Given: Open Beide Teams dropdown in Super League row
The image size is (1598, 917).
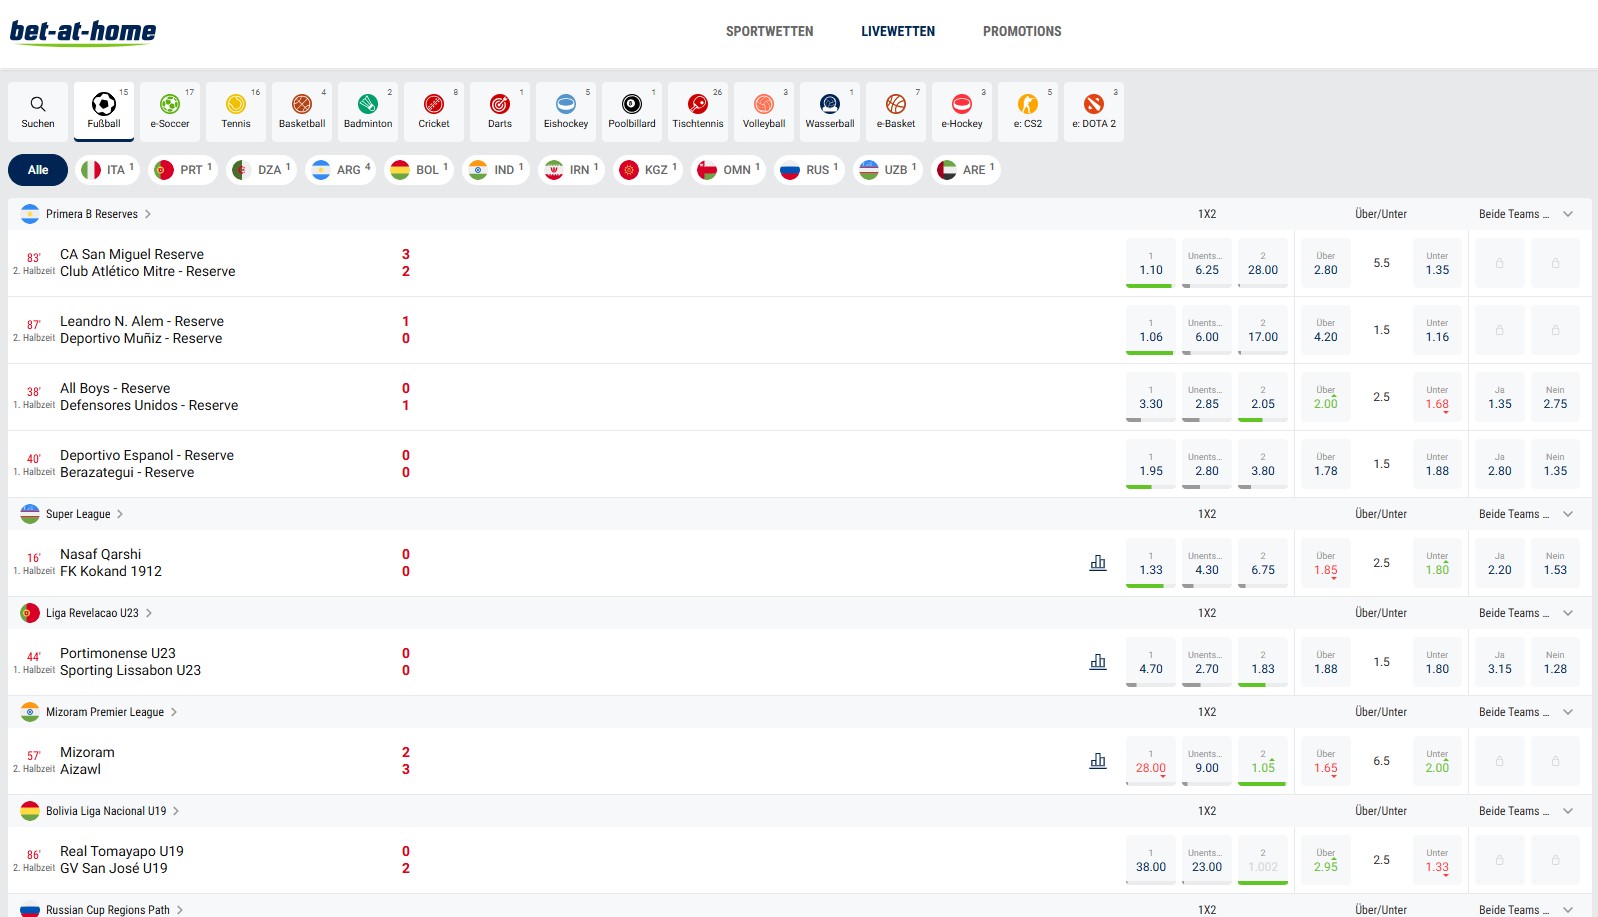Looking at the screenshot, I should click(x=1568, y=514).
